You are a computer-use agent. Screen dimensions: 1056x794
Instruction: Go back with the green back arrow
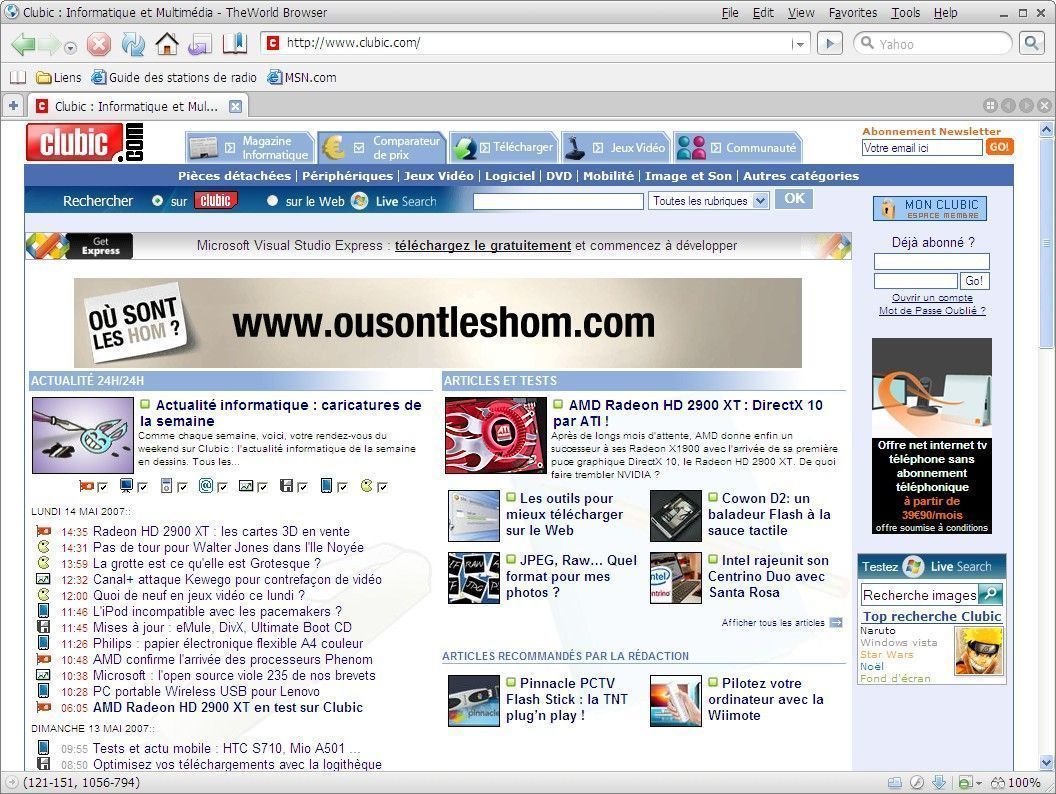(24, 44)
